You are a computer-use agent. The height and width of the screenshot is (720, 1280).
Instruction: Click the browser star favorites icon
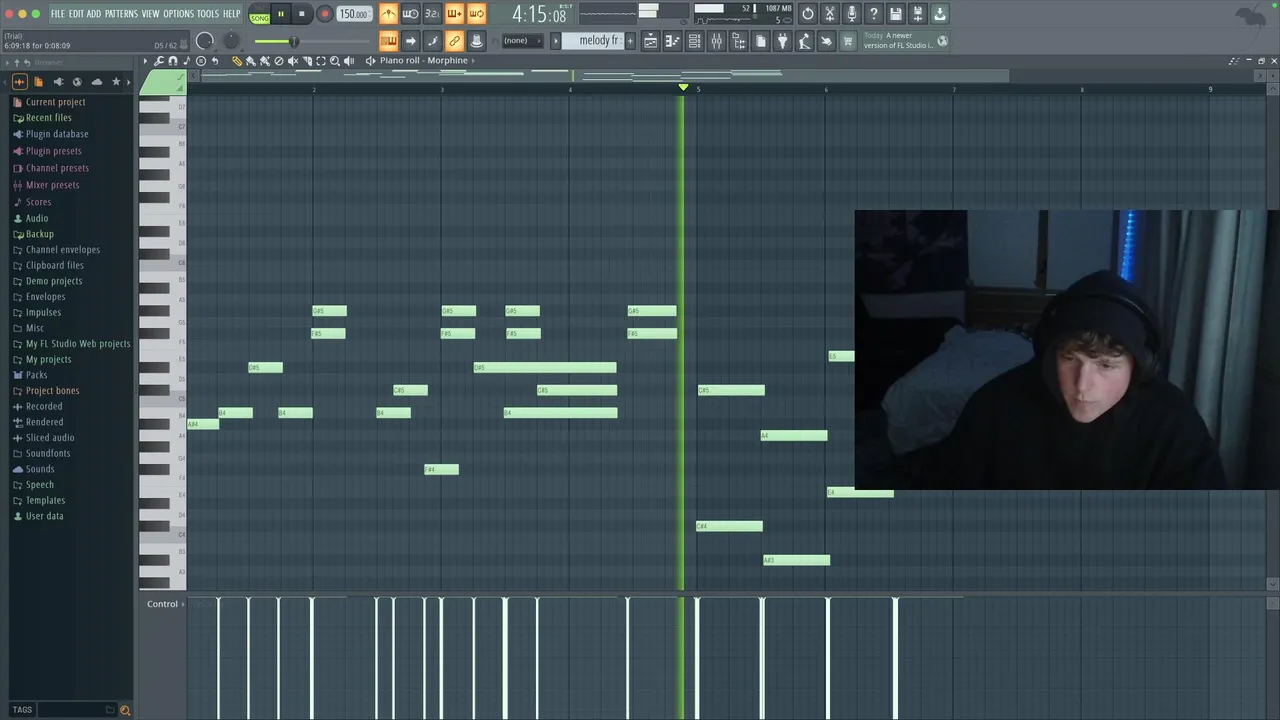[116, 82]
